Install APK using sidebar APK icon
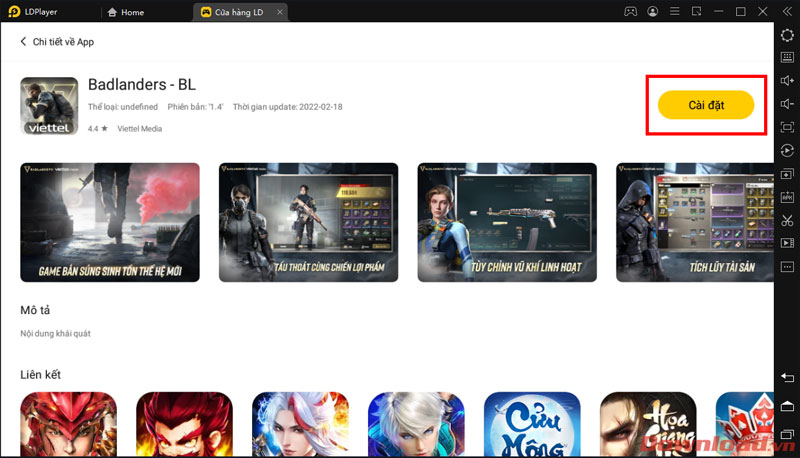The width and height of the screenshot is (800, 458). (x=787, y=197)
